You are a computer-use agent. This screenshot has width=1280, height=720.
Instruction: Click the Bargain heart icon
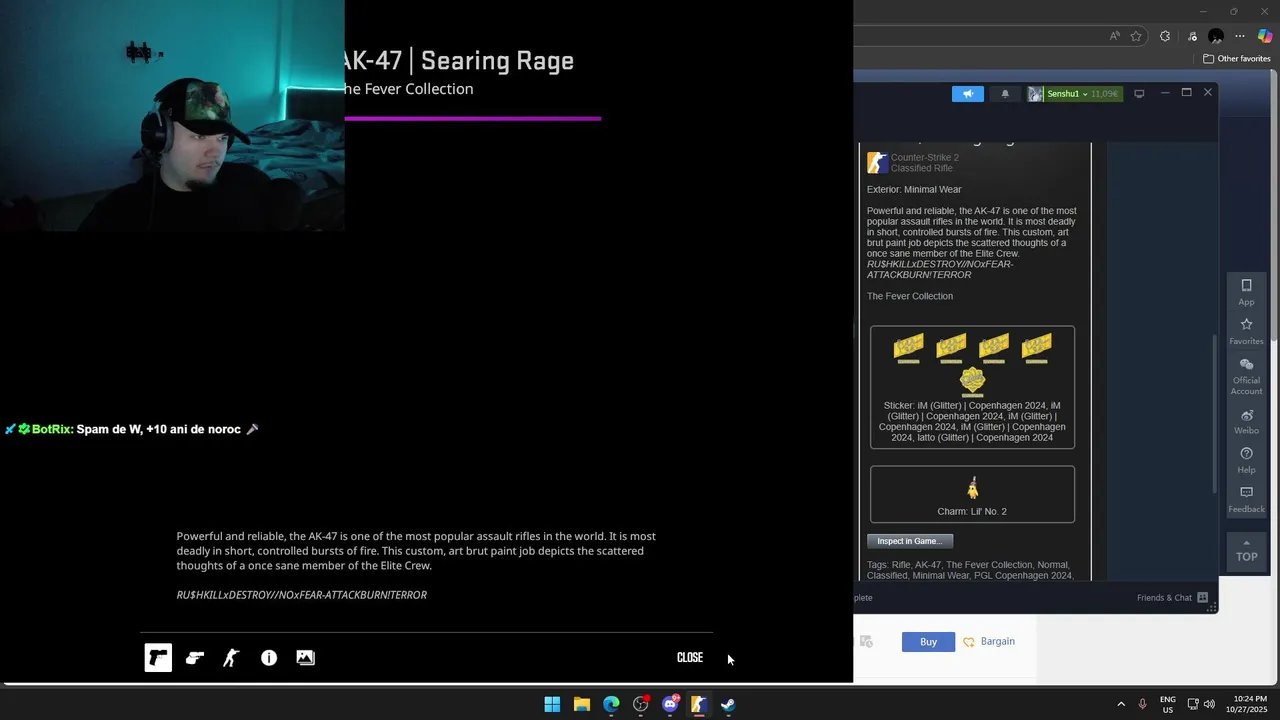click(968, 642)
